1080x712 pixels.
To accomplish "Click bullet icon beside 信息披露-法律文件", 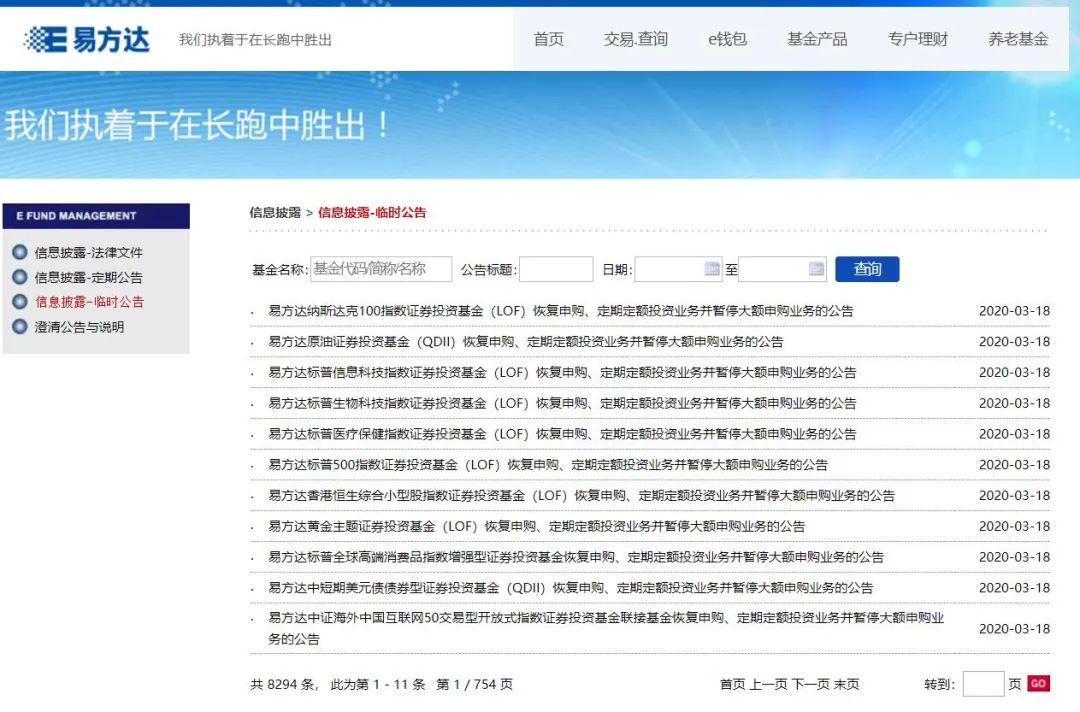I will 20,252.
